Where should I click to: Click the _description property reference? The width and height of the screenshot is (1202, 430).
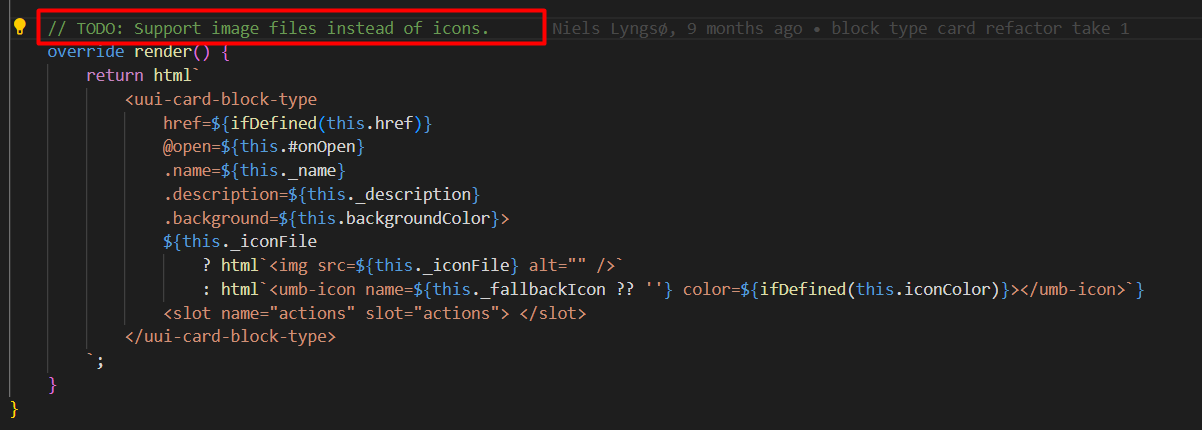(415, 195)
